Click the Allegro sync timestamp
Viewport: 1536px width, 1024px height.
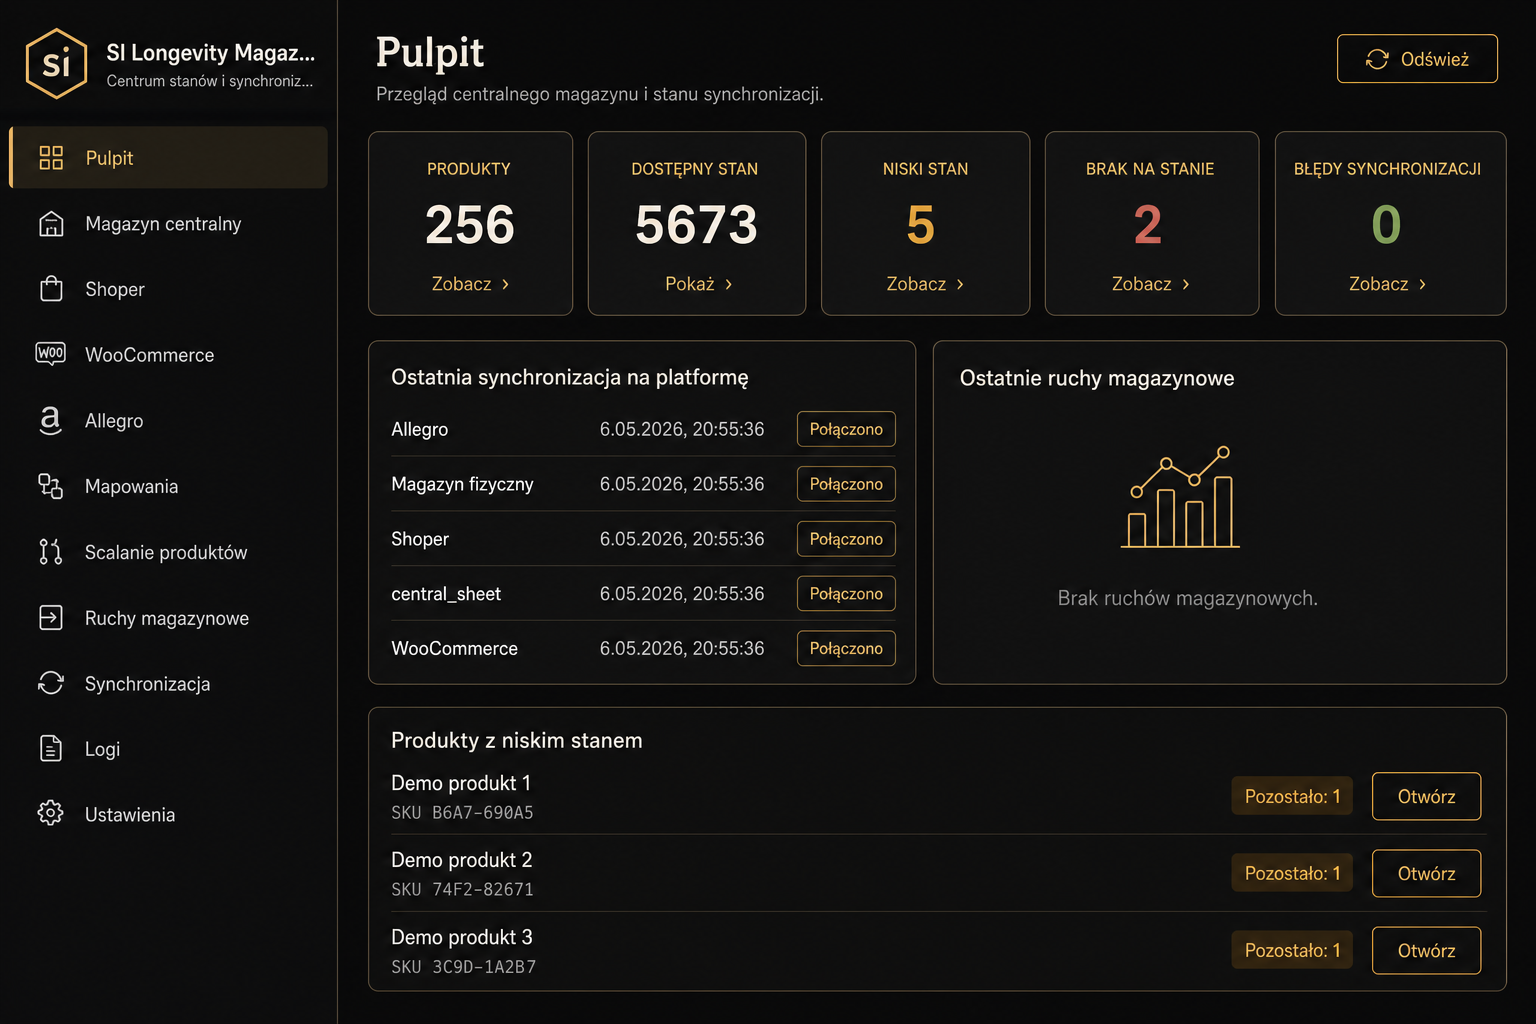pos(682,429)
